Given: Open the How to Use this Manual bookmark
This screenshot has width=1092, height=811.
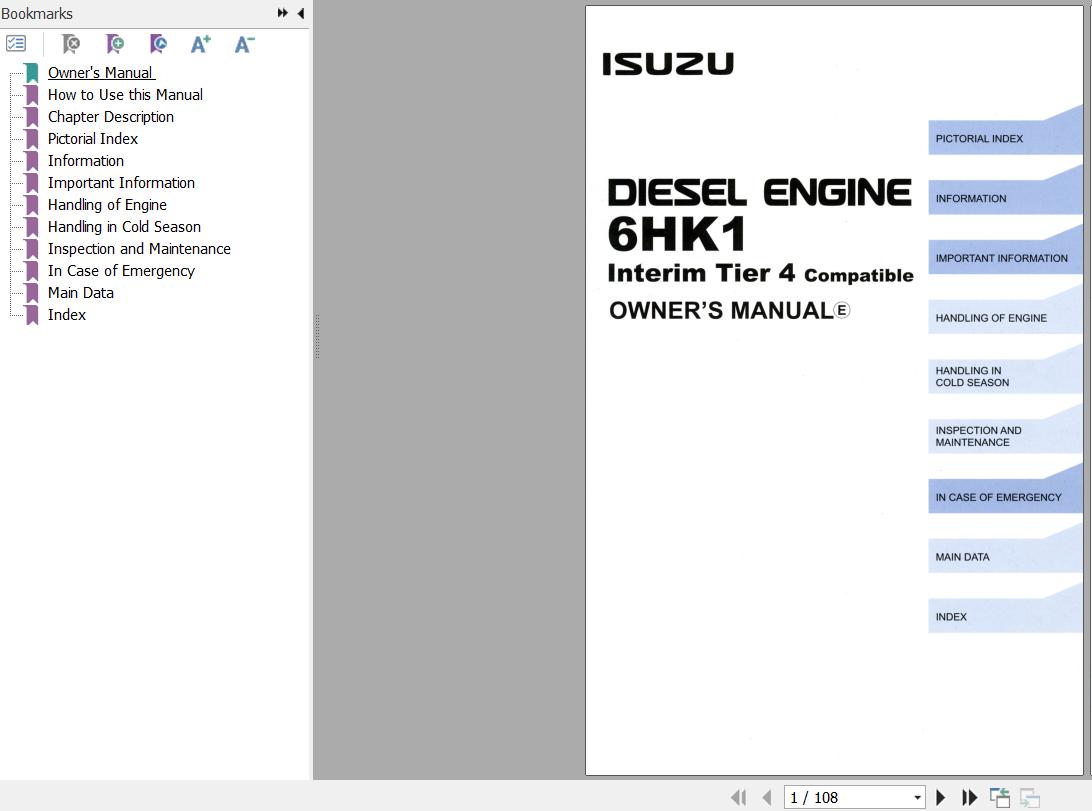Looking at the screenshot, I should coord(125,95).
